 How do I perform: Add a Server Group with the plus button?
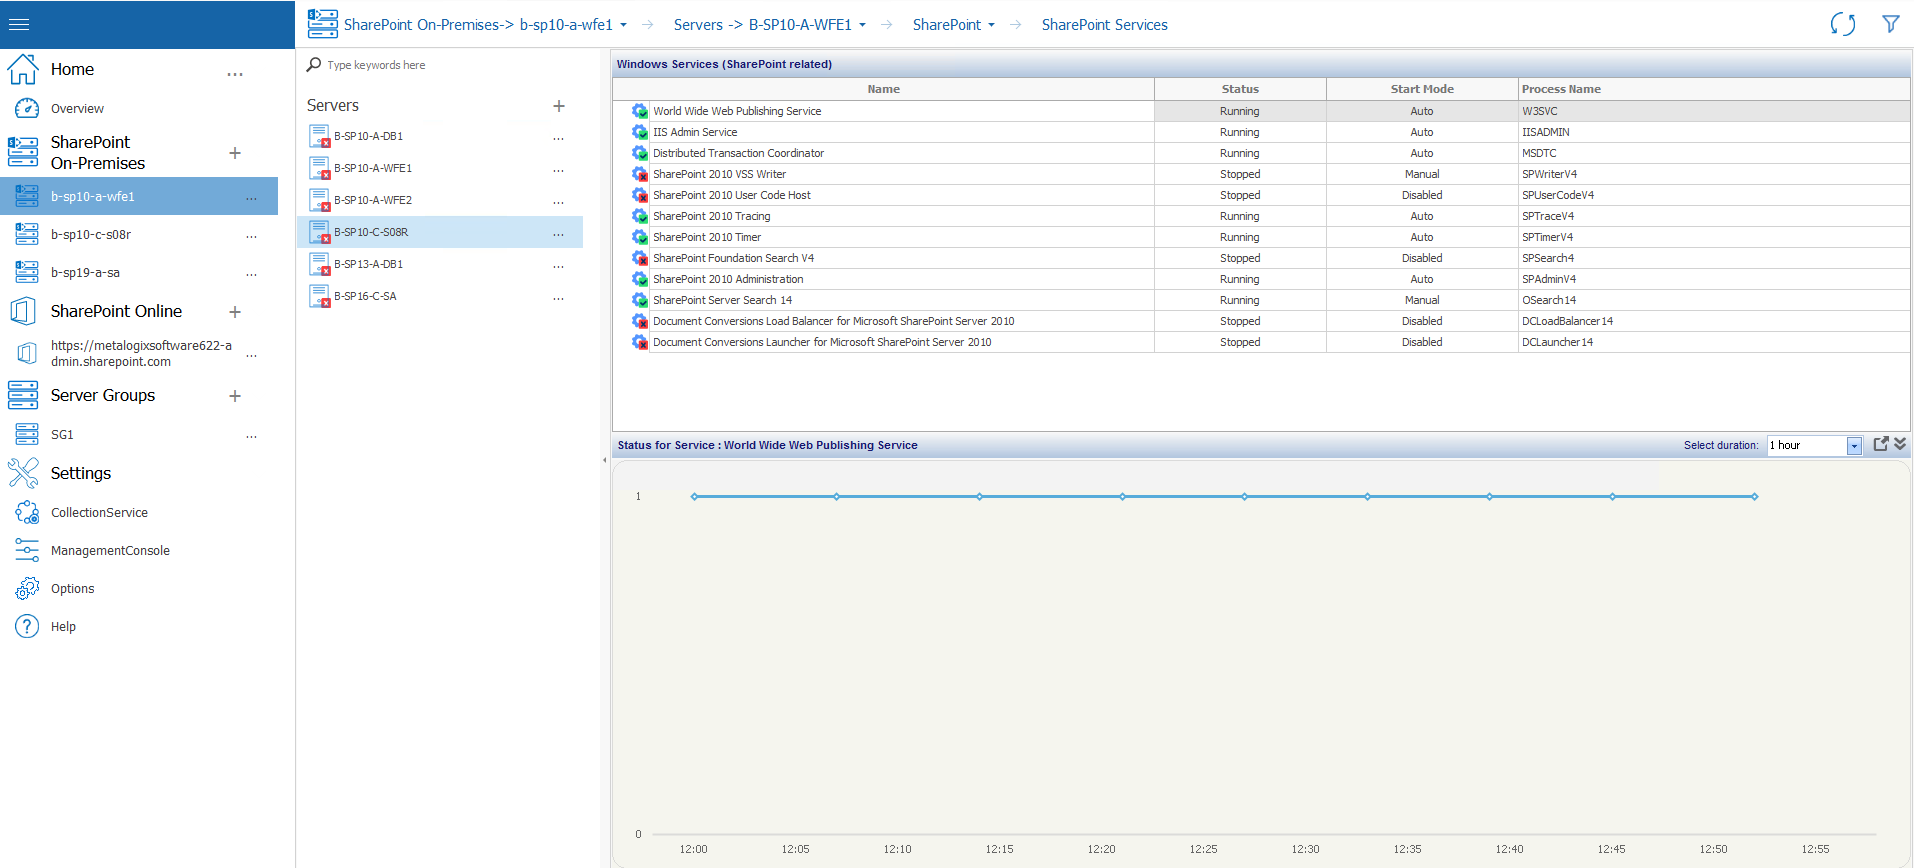(x=235, y=396)
